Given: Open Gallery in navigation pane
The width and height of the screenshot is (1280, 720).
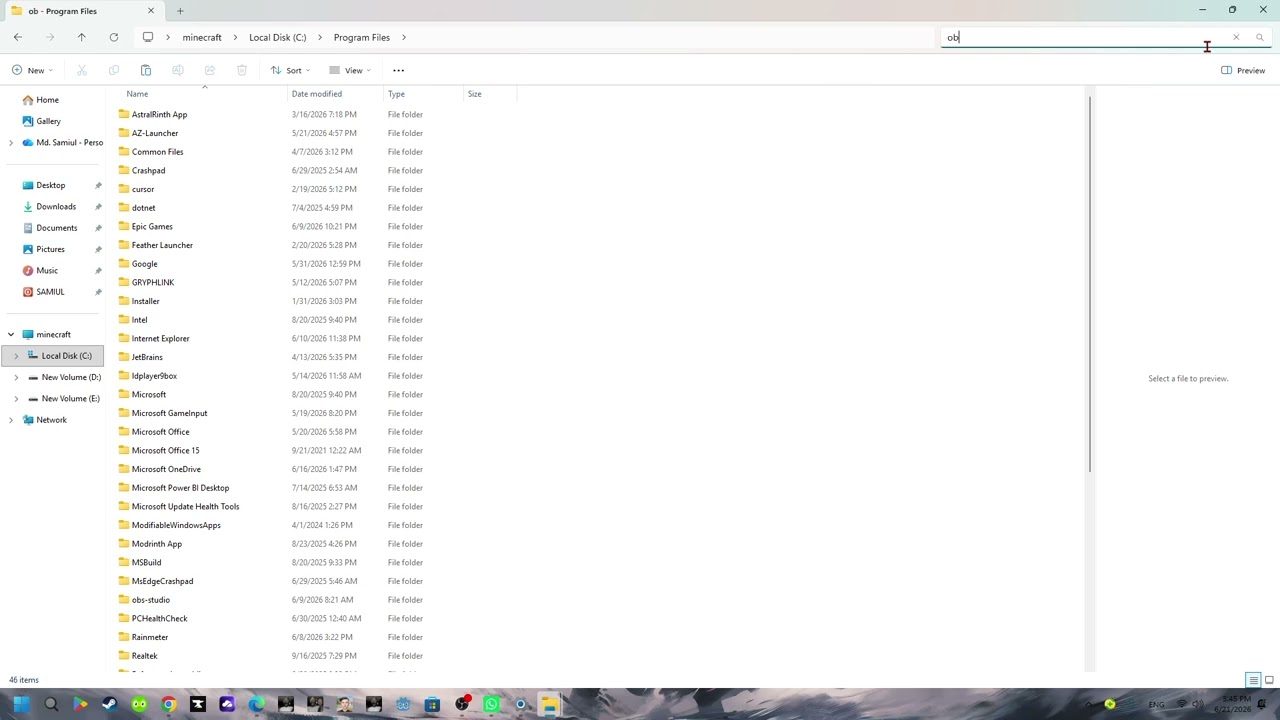Looking at the screenshot, I should 48,121.
